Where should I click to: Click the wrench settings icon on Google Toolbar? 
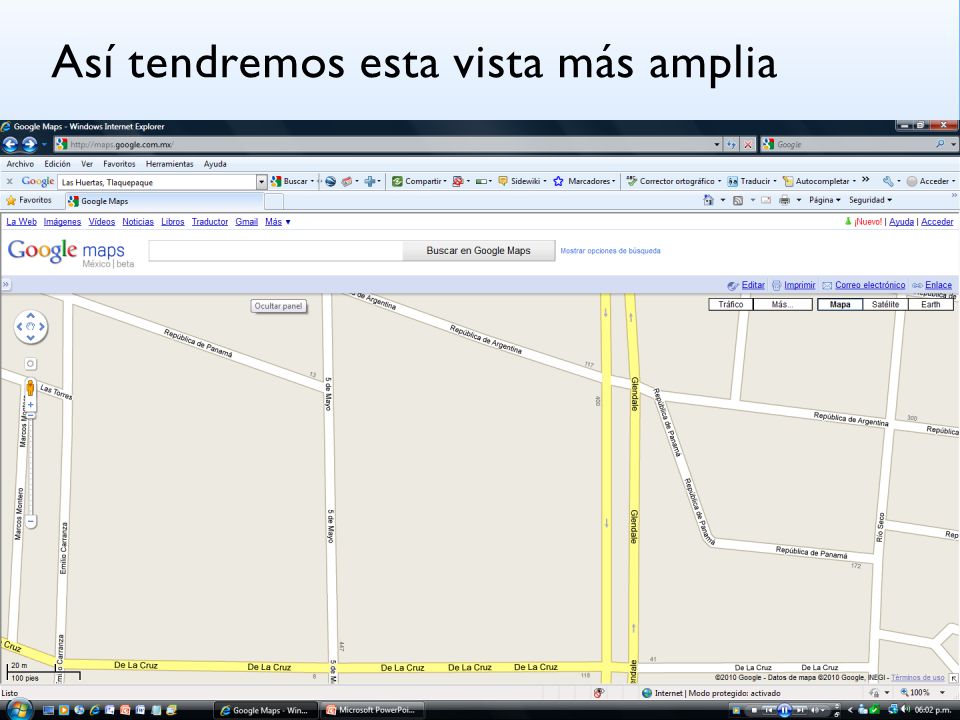click(888, 181)
